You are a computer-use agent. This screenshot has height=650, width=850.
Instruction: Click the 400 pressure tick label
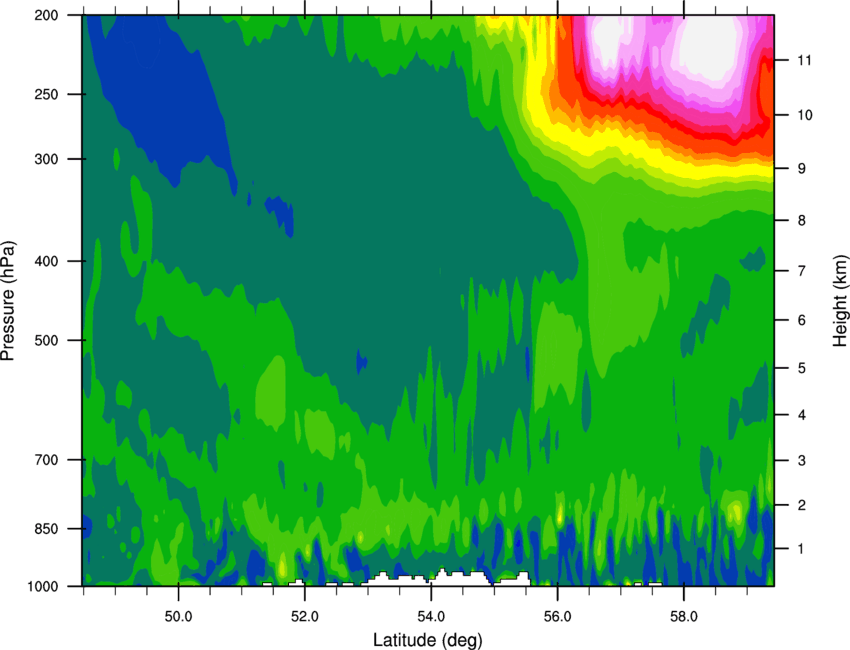click(x=47, y=261)
